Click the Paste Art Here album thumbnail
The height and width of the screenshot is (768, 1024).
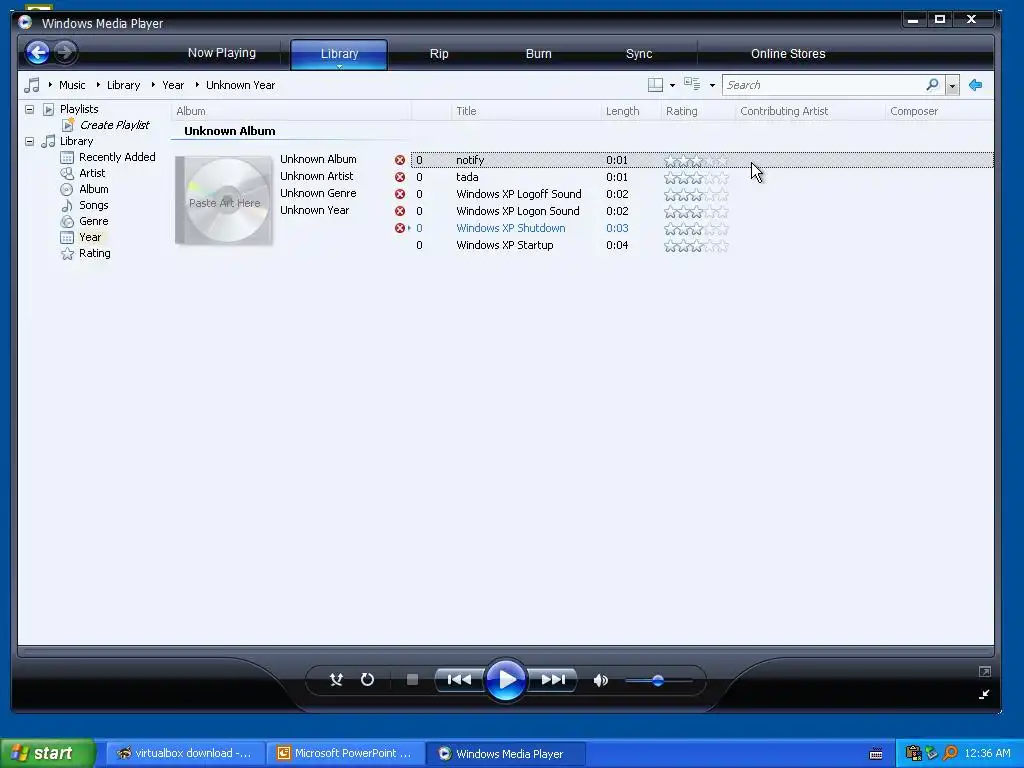pos(224,201)
